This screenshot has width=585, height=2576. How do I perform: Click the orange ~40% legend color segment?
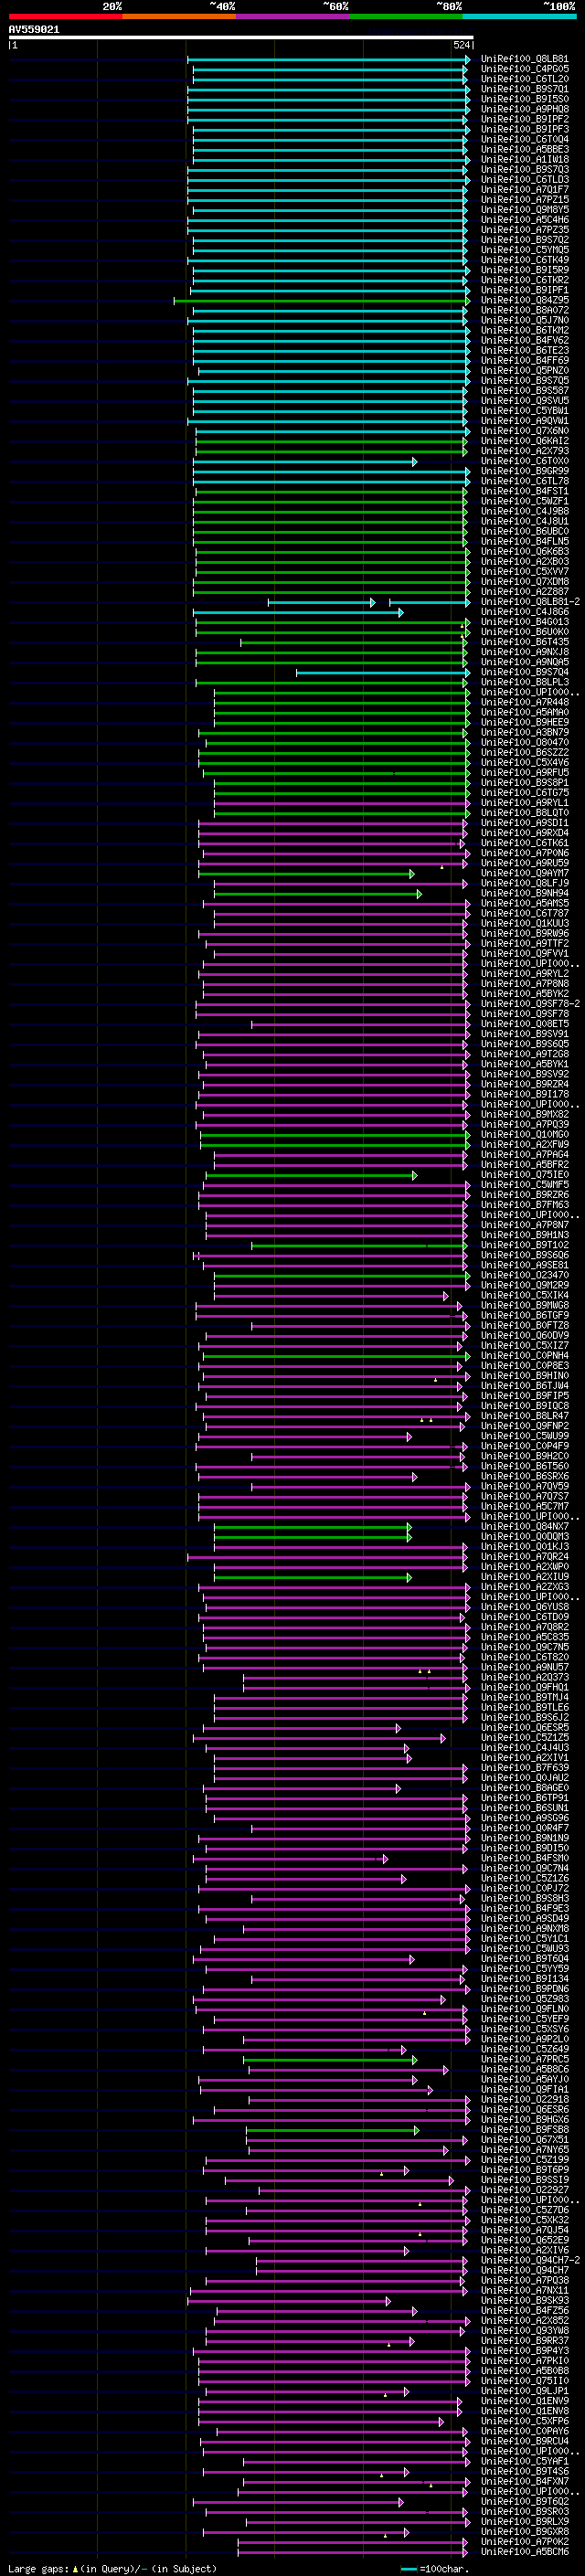tap(178, 16)
